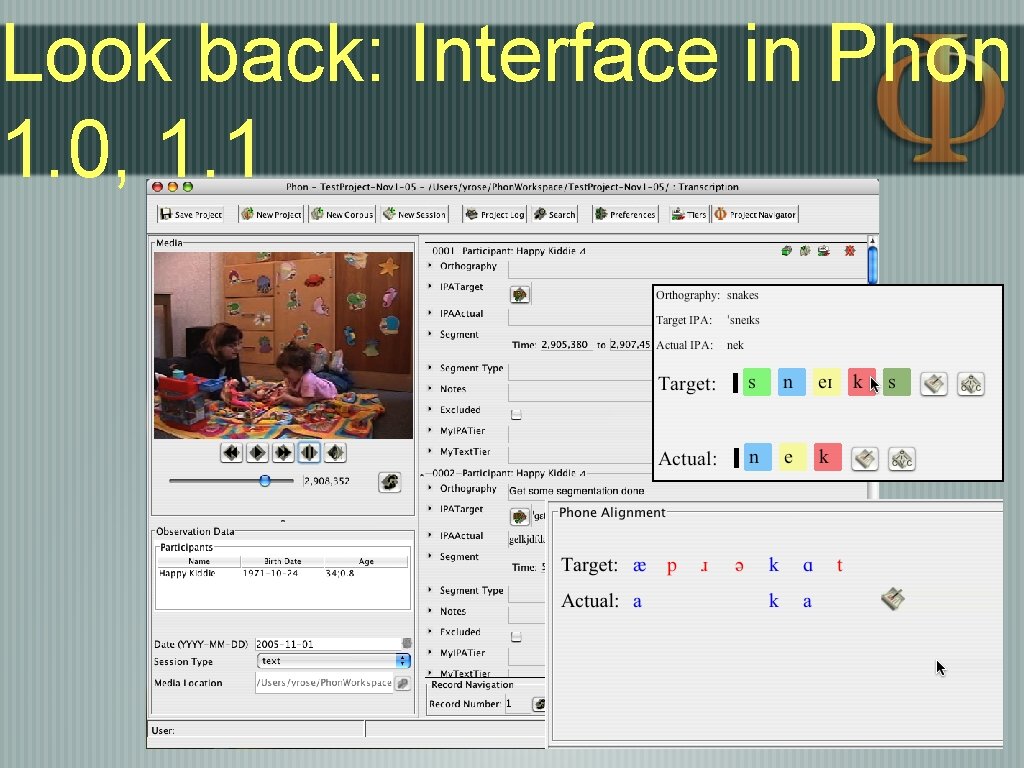Select dark green final Target phone 's'
Viewport: 1024px width, 768px height.
tap(896, 383)
